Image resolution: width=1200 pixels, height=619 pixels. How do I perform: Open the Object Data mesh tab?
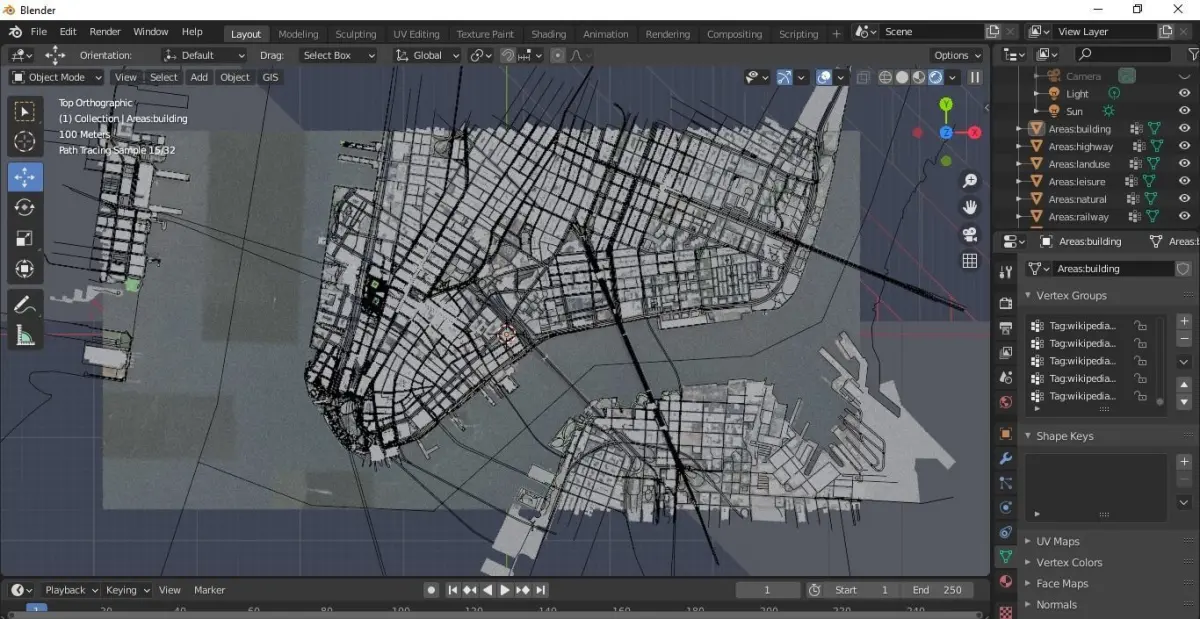1006,556
